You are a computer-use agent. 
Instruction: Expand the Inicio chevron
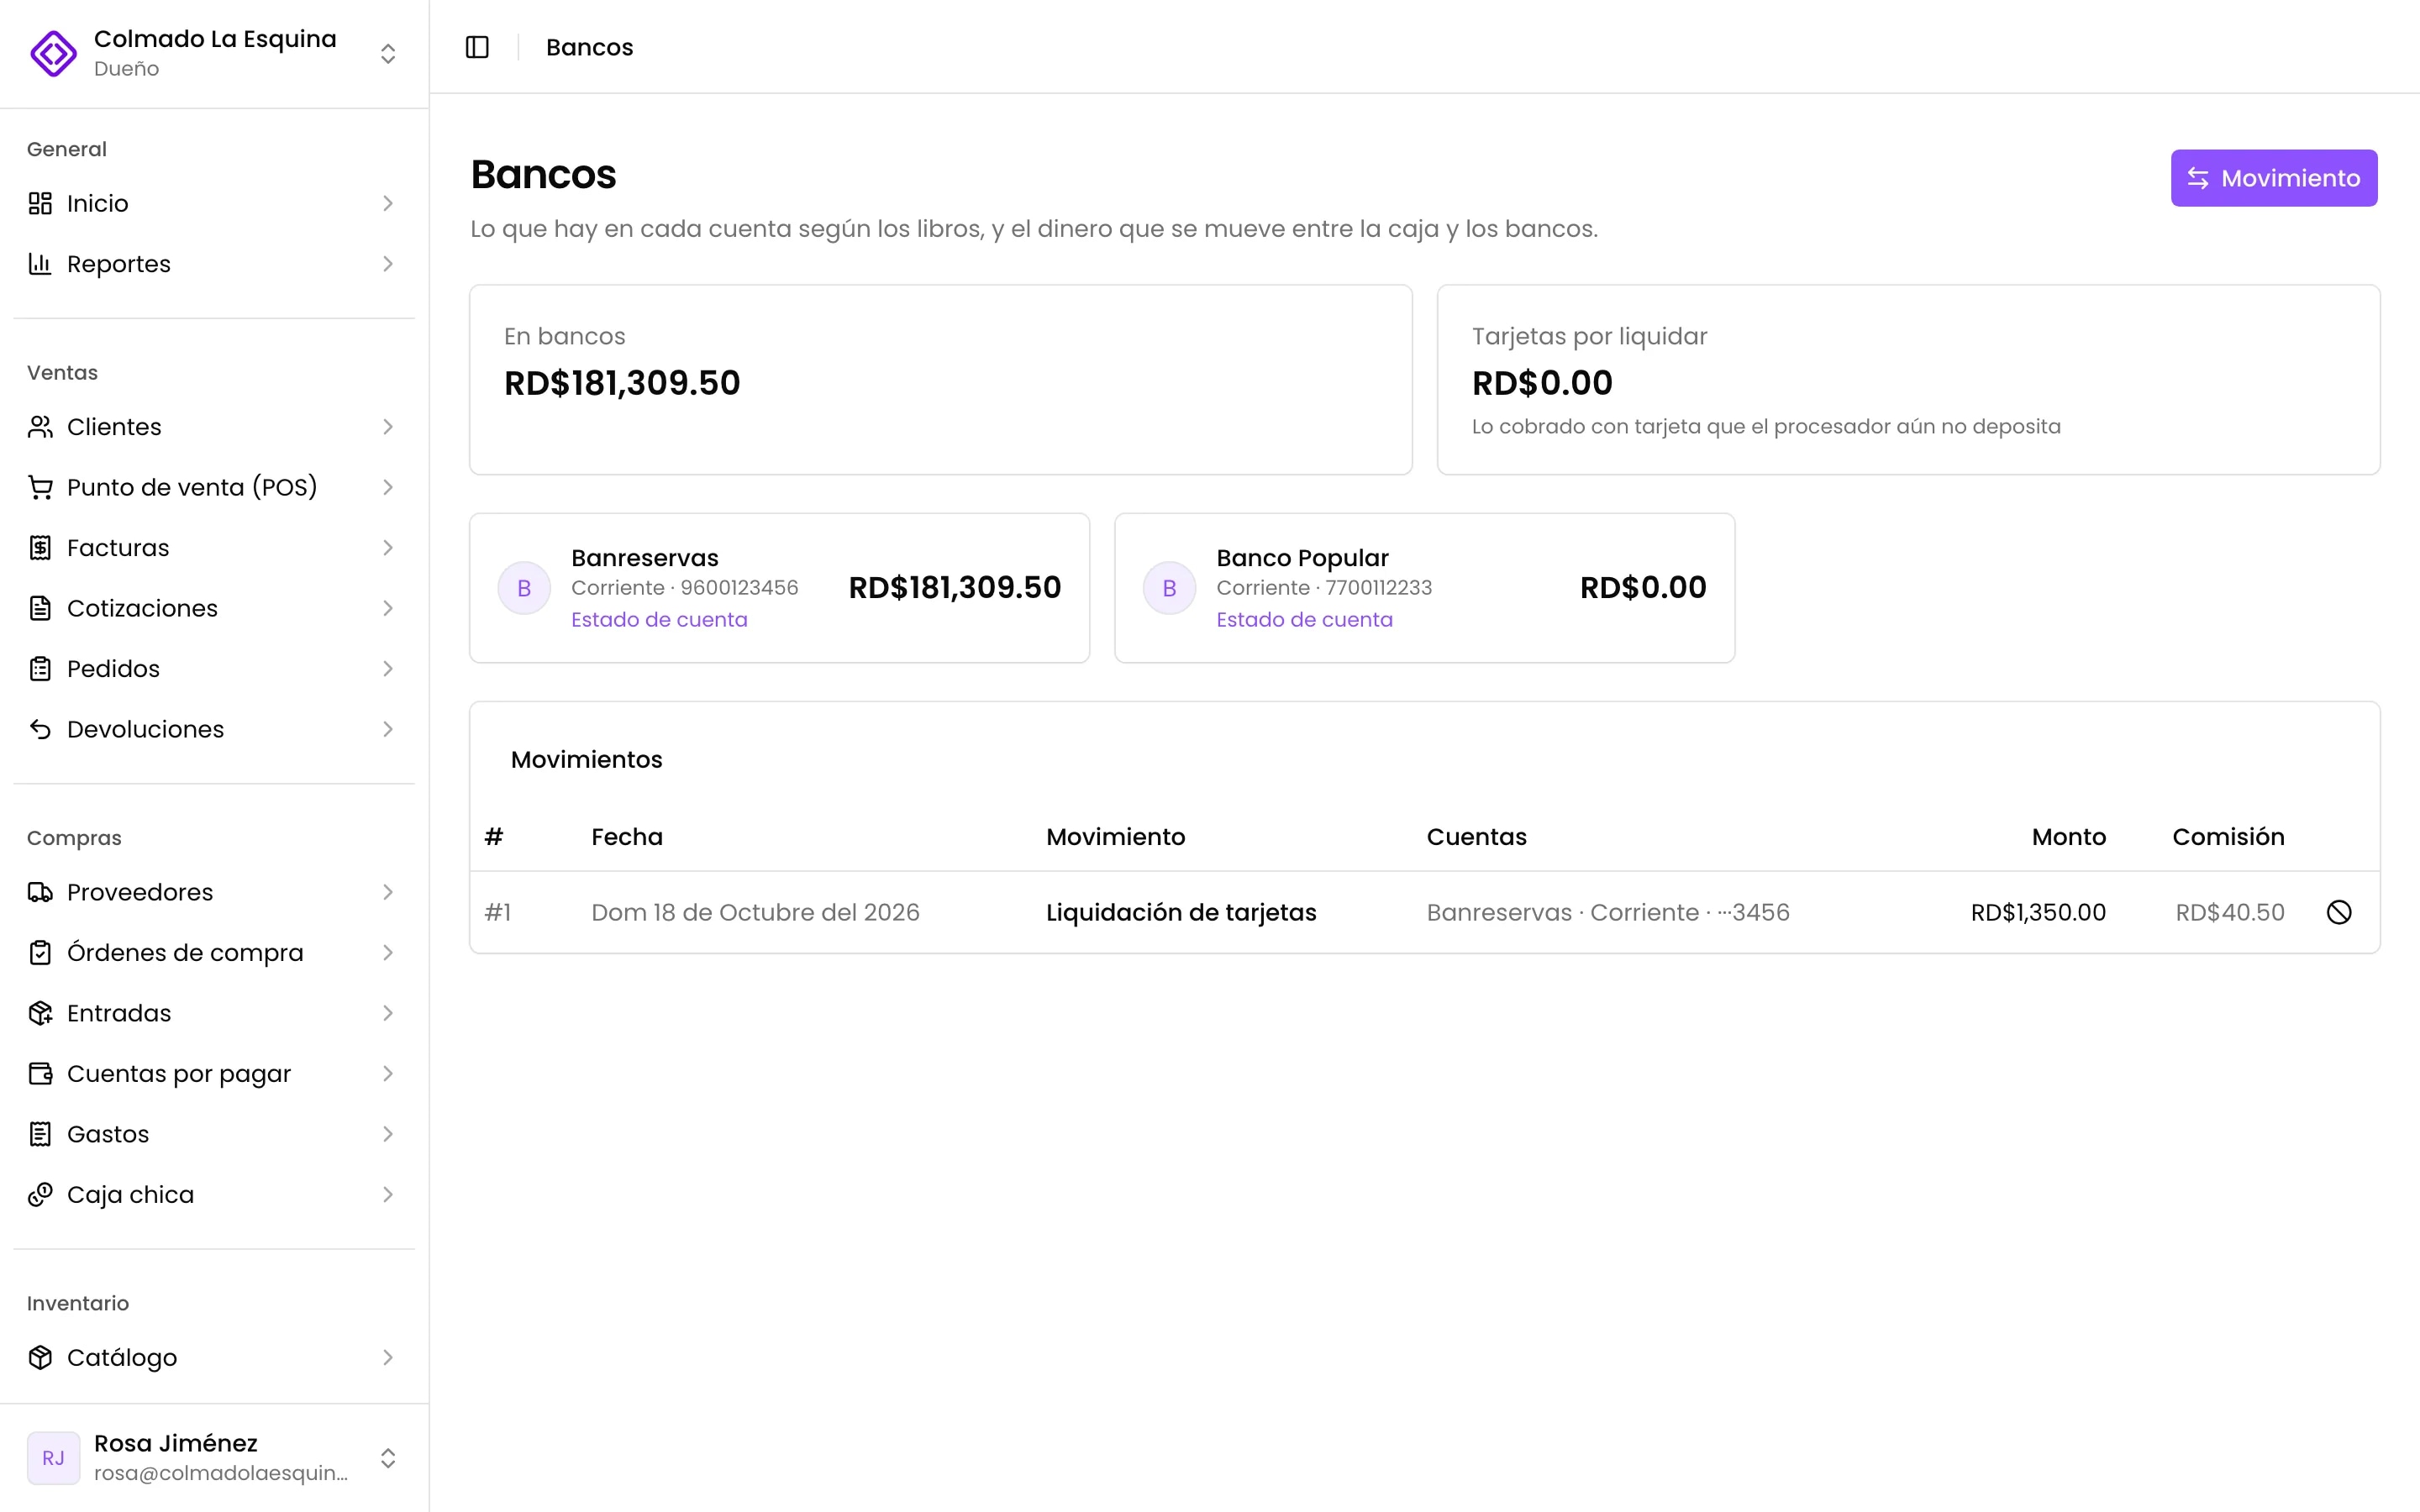[388, 203]
